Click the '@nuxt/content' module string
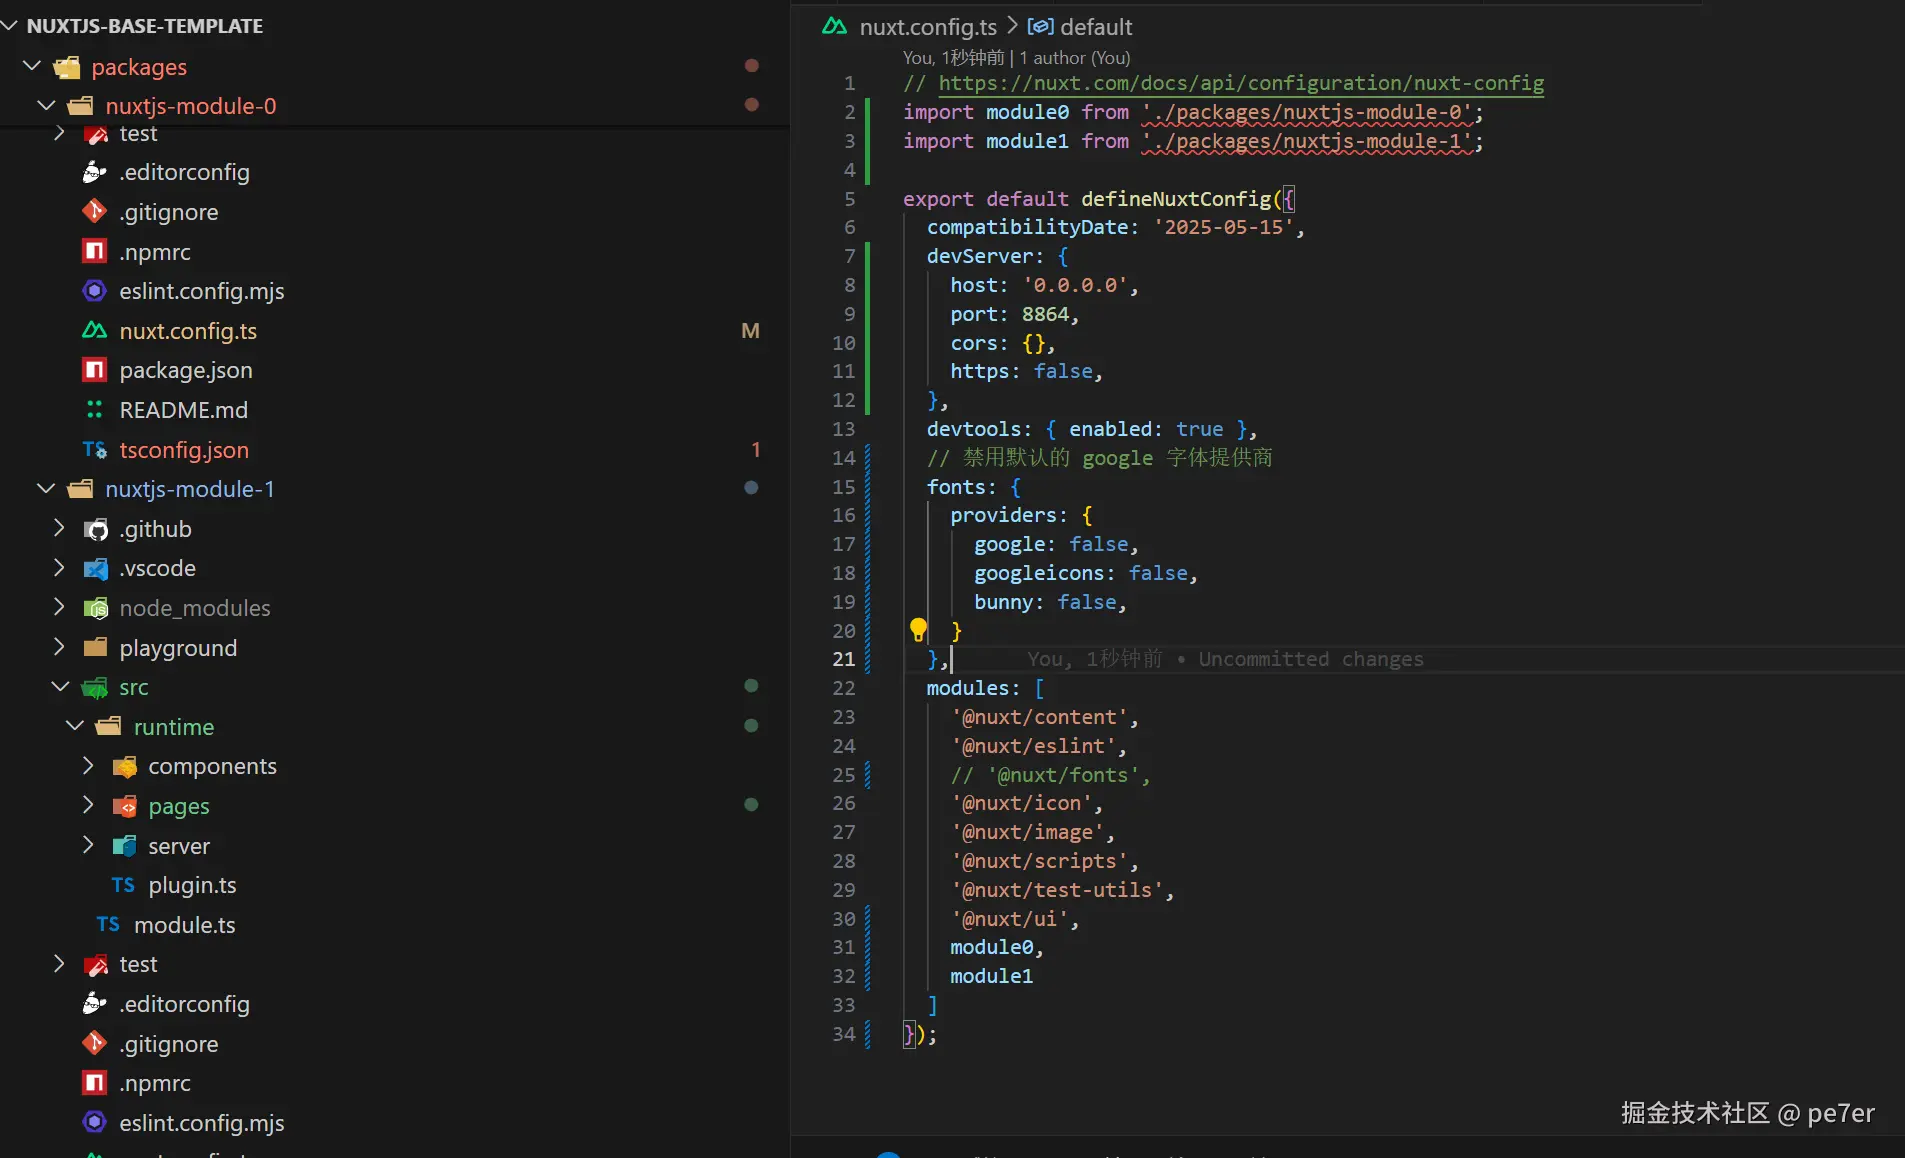The image size is (1905, 1158). click(x=1039, y=717)
